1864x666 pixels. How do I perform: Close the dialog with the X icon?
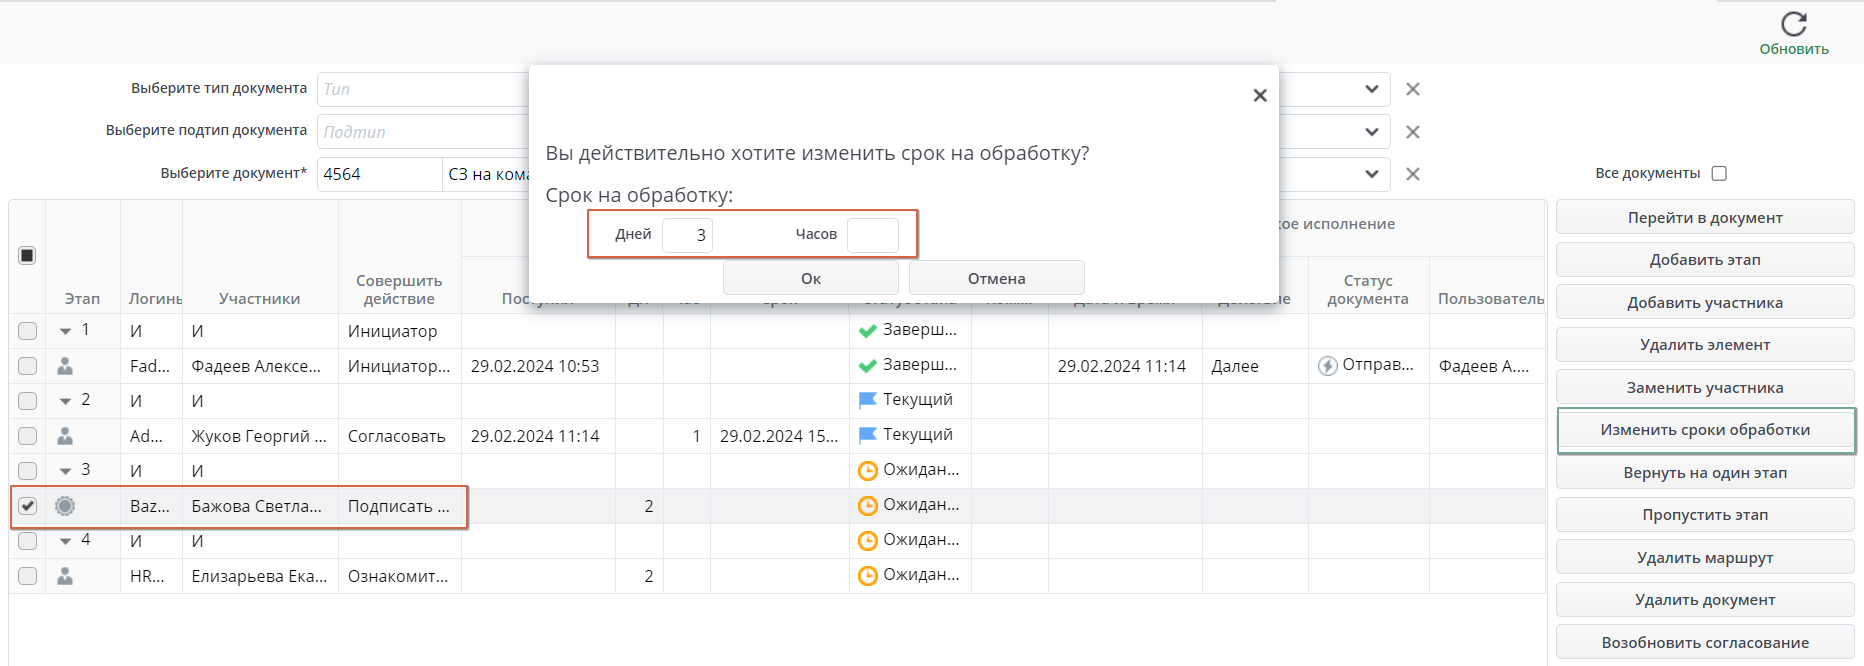(x=1260, y=95)
